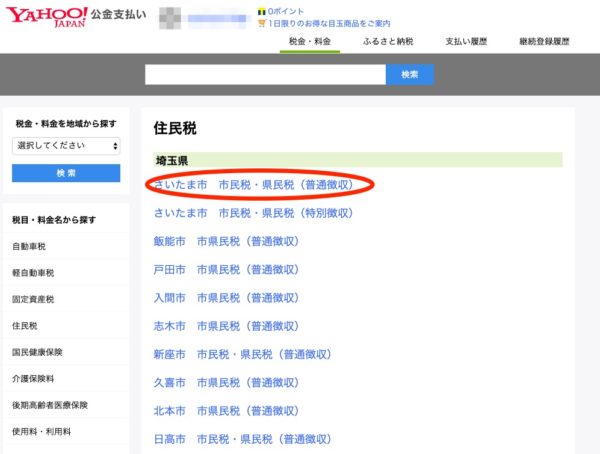Open 国民健康保険 in the sidebar
600x454 pixels.
point(39,352)
